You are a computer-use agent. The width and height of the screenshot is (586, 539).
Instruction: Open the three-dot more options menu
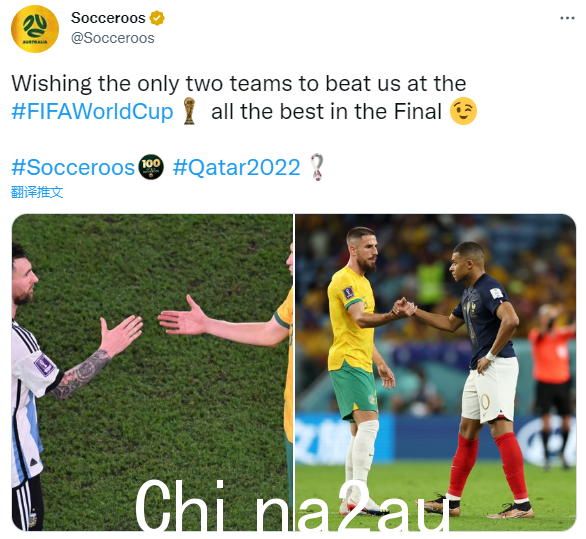pyautogui.click(x=567, y=18)
